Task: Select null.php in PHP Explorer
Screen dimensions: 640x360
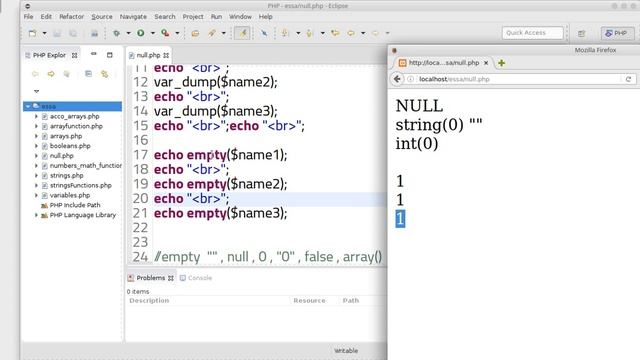Action: coord(61,156)
